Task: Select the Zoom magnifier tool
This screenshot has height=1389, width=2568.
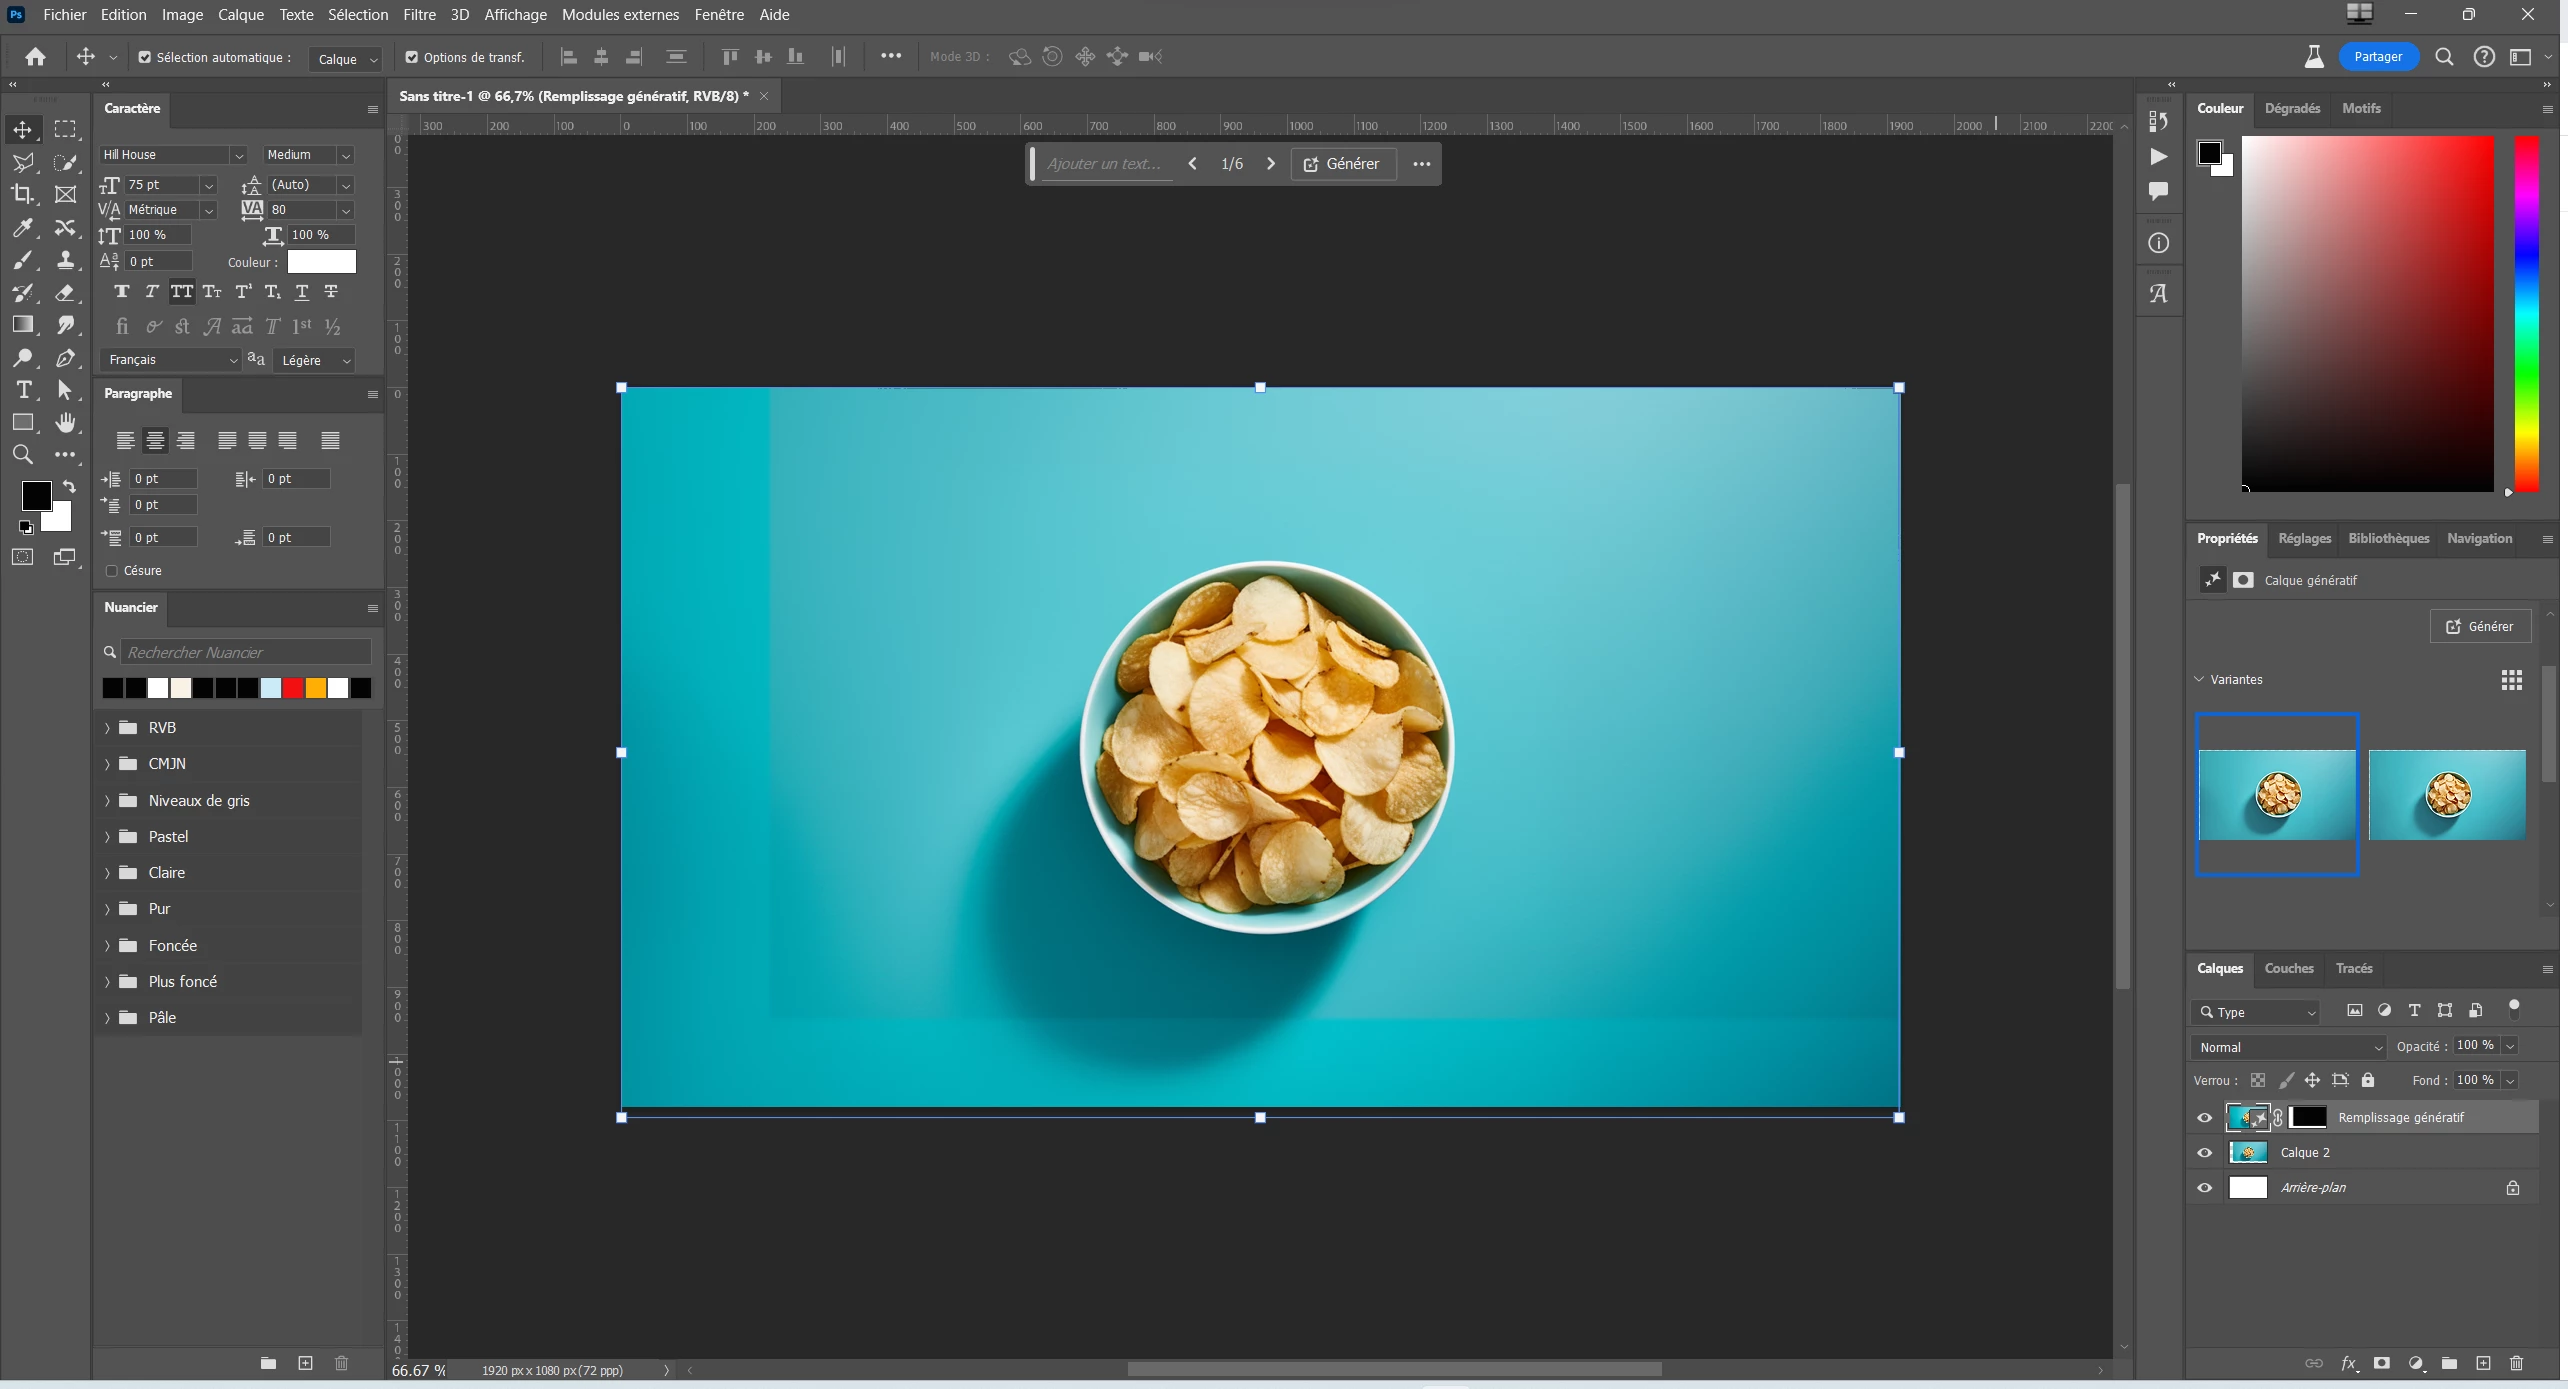Action: 22,455
